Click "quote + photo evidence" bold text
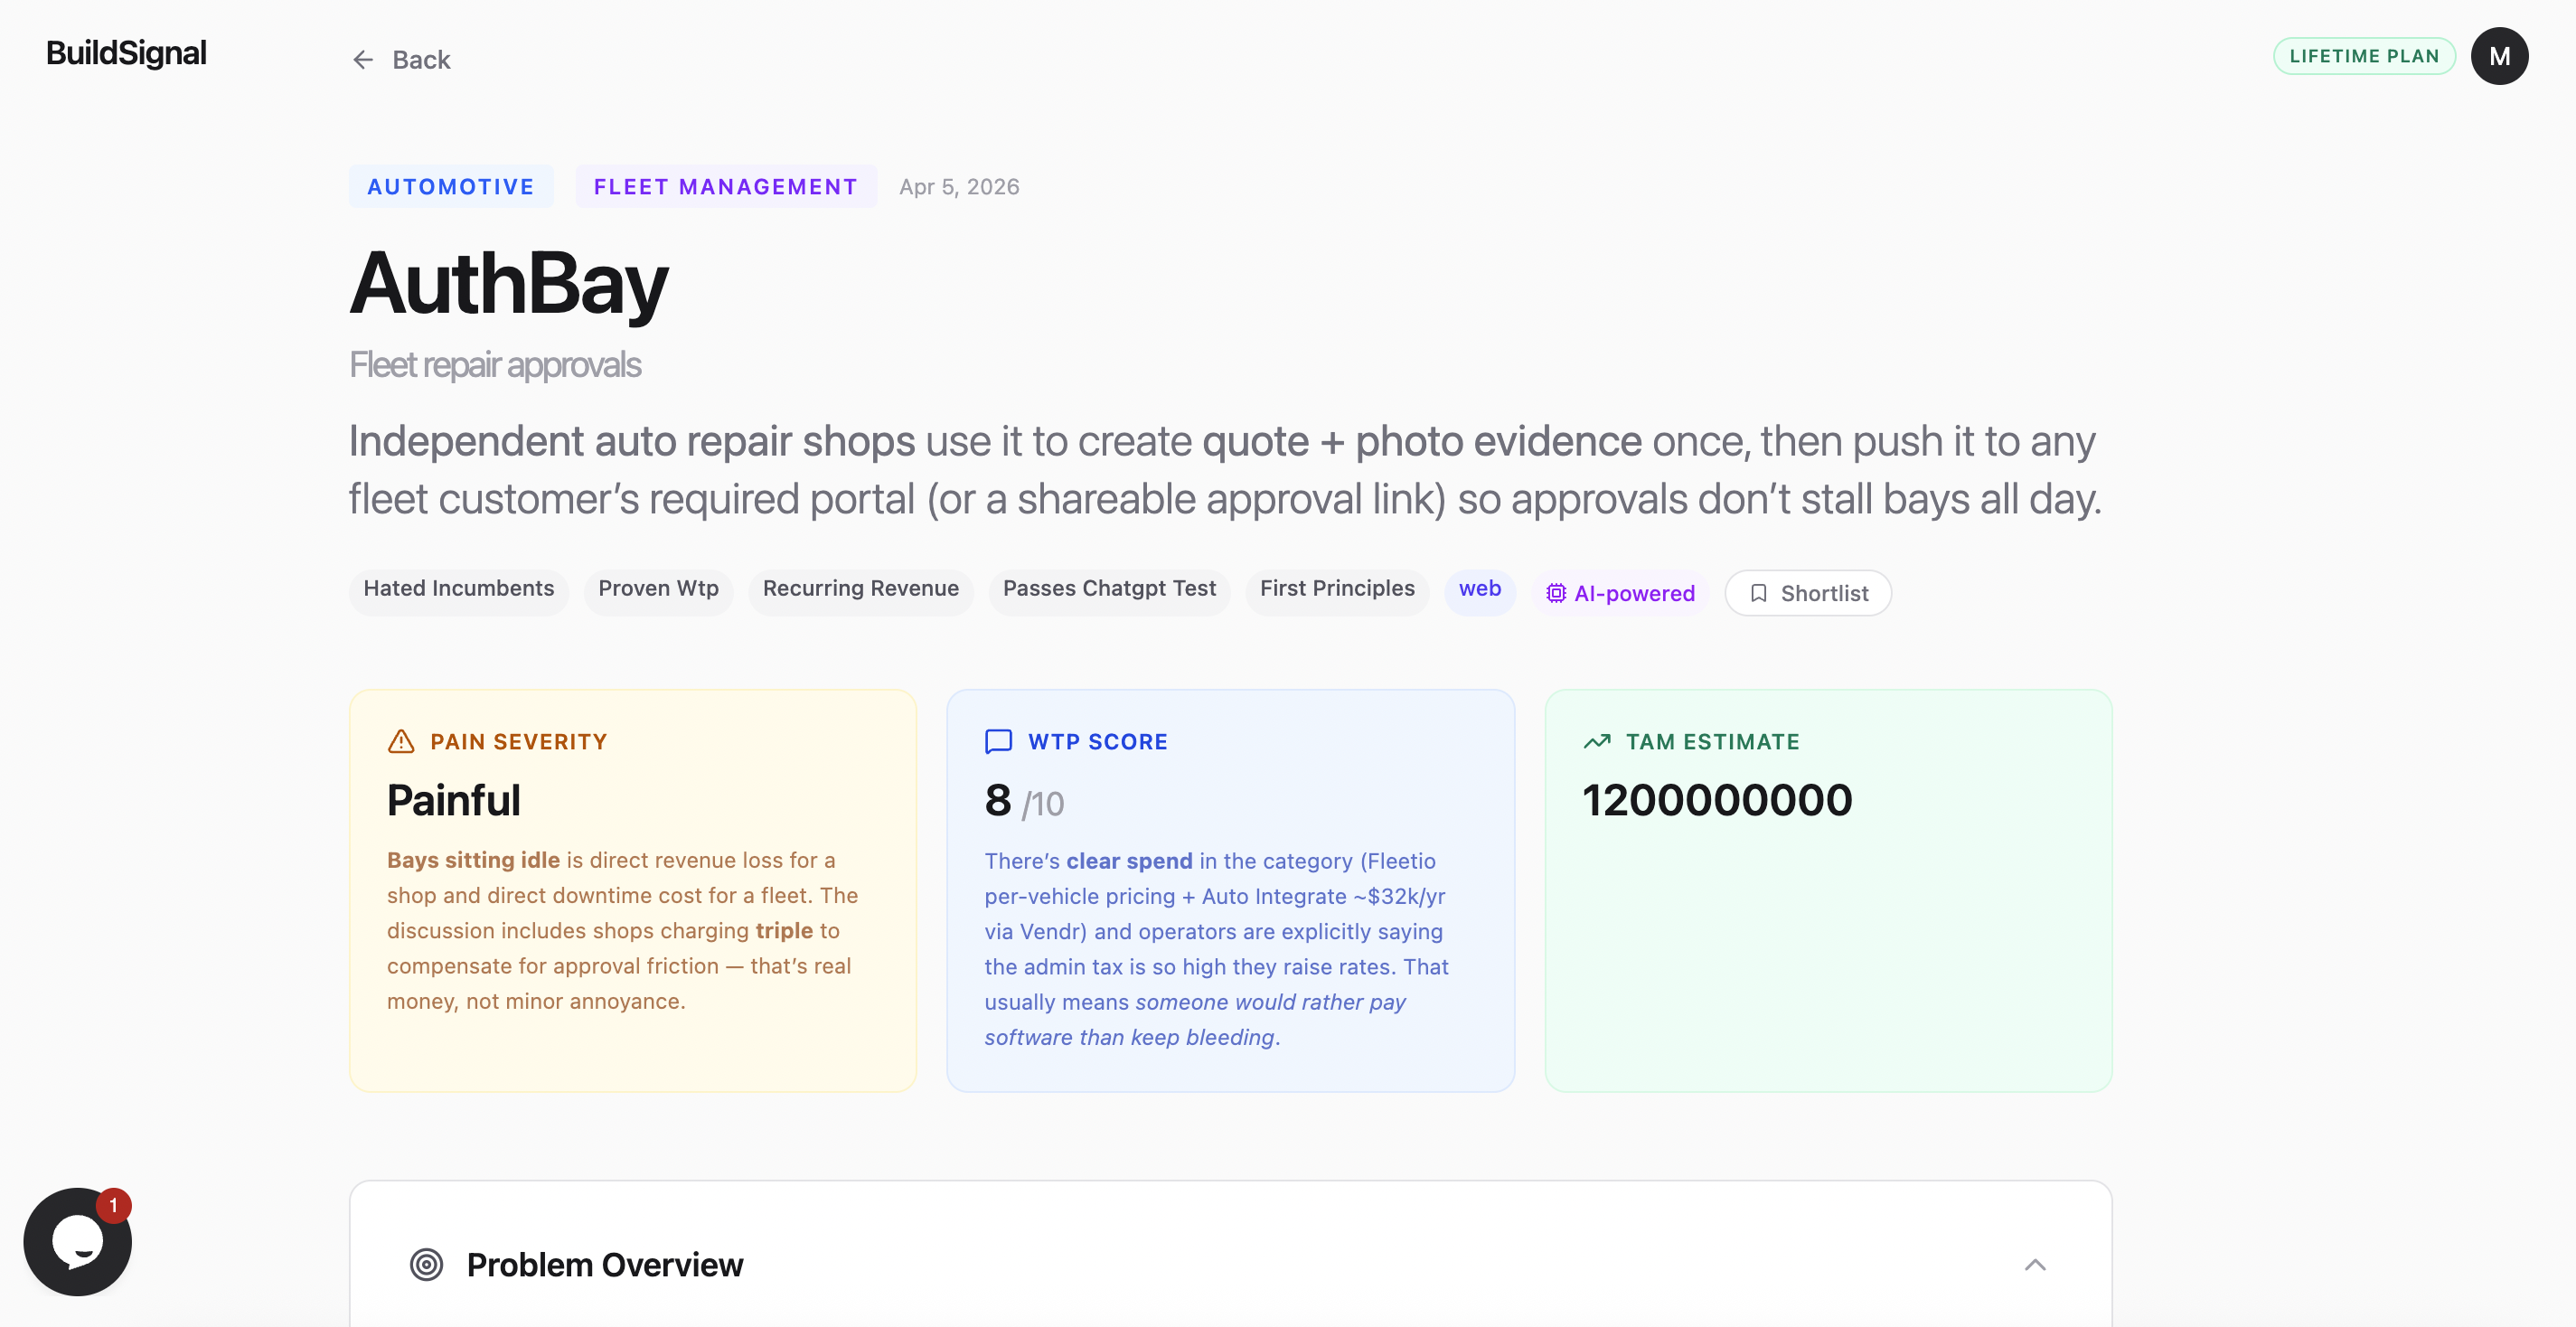The width and height of the screenshot is (2576, 1327). (1421, 442)
